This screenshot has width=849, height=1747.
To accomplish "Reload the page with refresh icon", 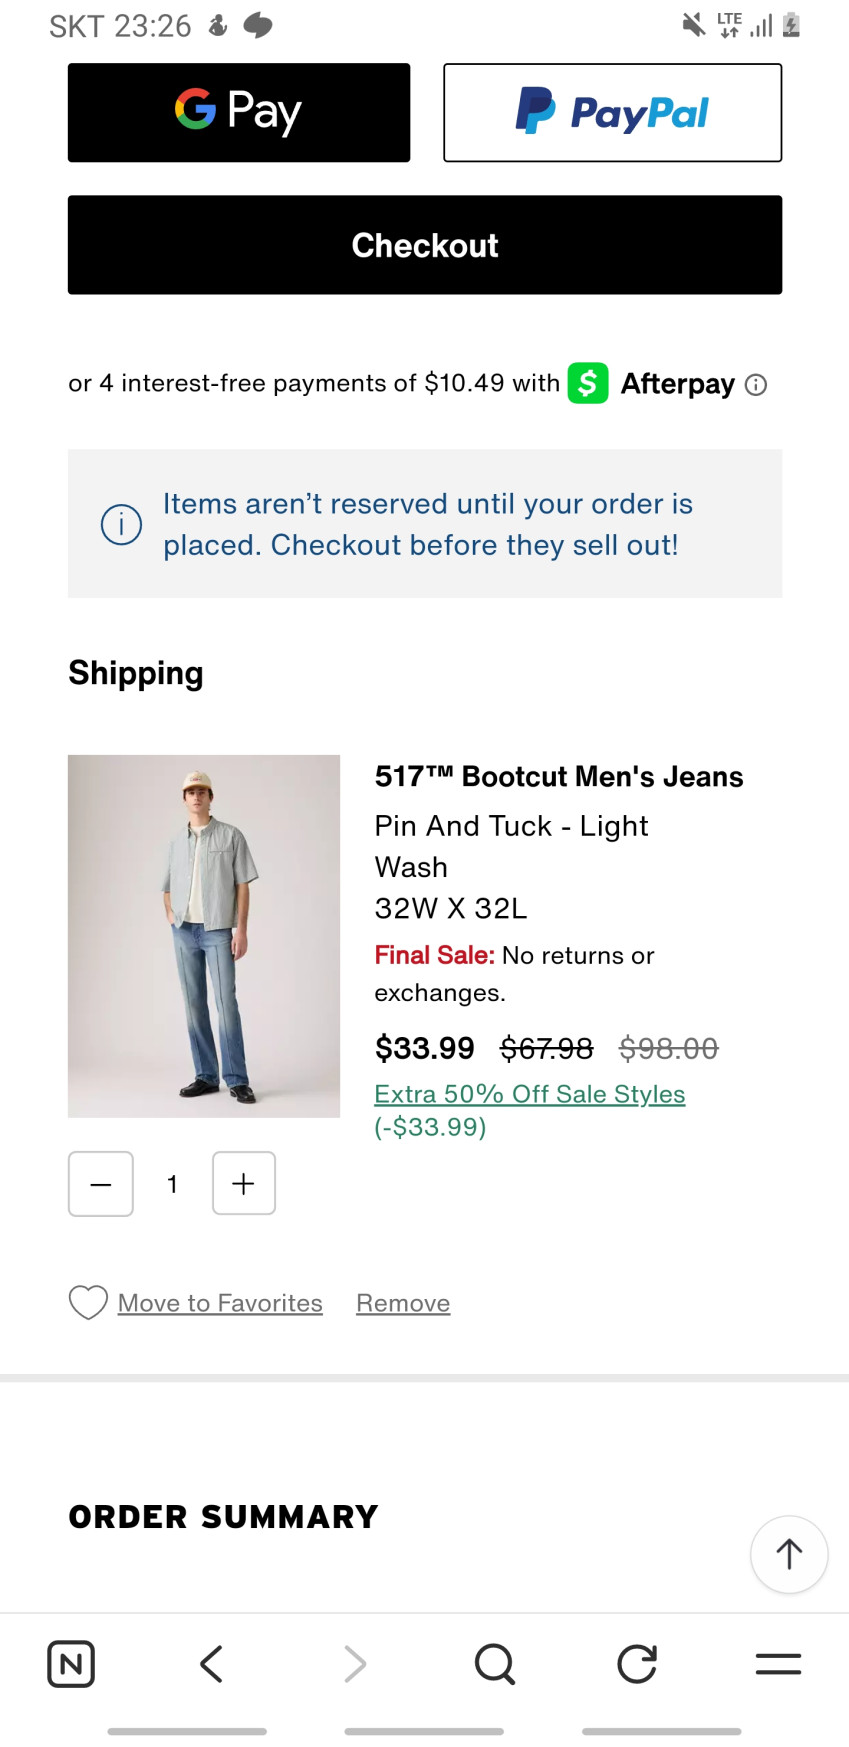I will coord(637,1664).
